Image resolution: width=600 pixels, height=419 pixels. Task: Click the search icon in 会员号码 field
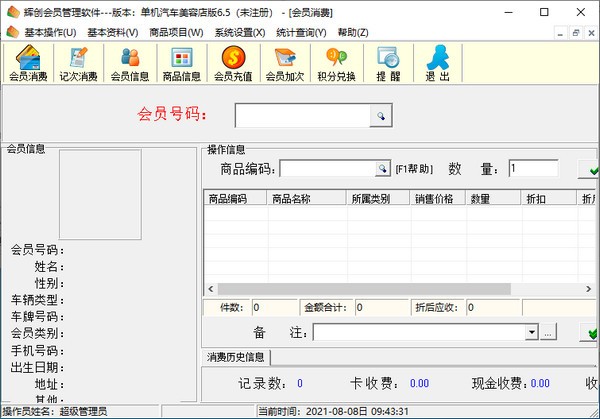380,117
